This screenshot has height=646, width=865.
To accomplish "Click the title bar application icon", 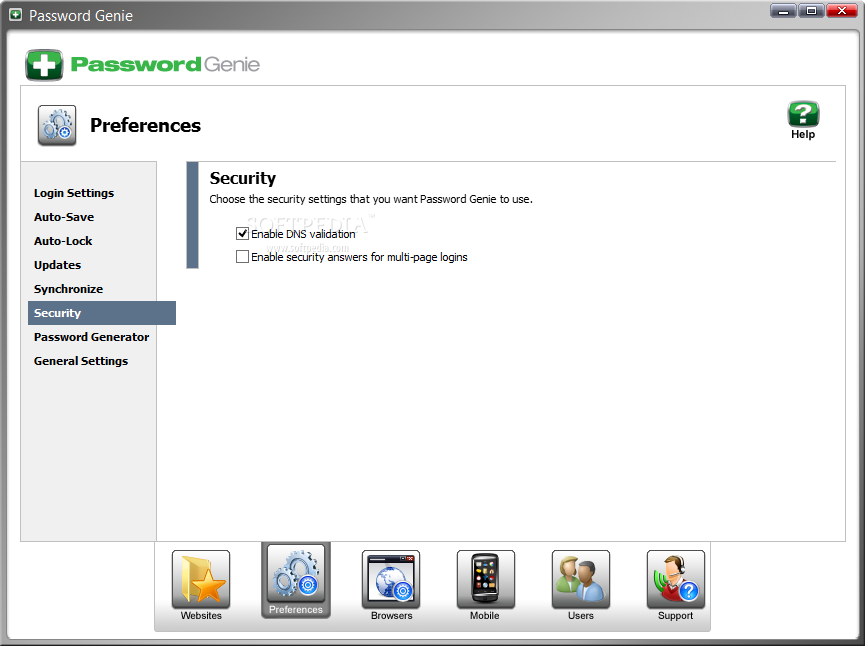I will (x=15, y=15).
